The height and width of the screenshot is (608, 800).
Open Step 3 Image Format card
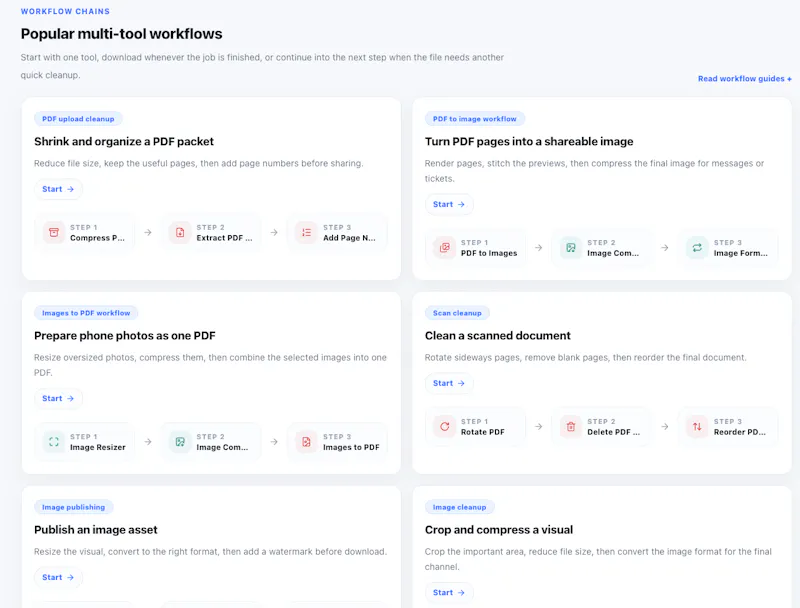click(x=728, y=248)
